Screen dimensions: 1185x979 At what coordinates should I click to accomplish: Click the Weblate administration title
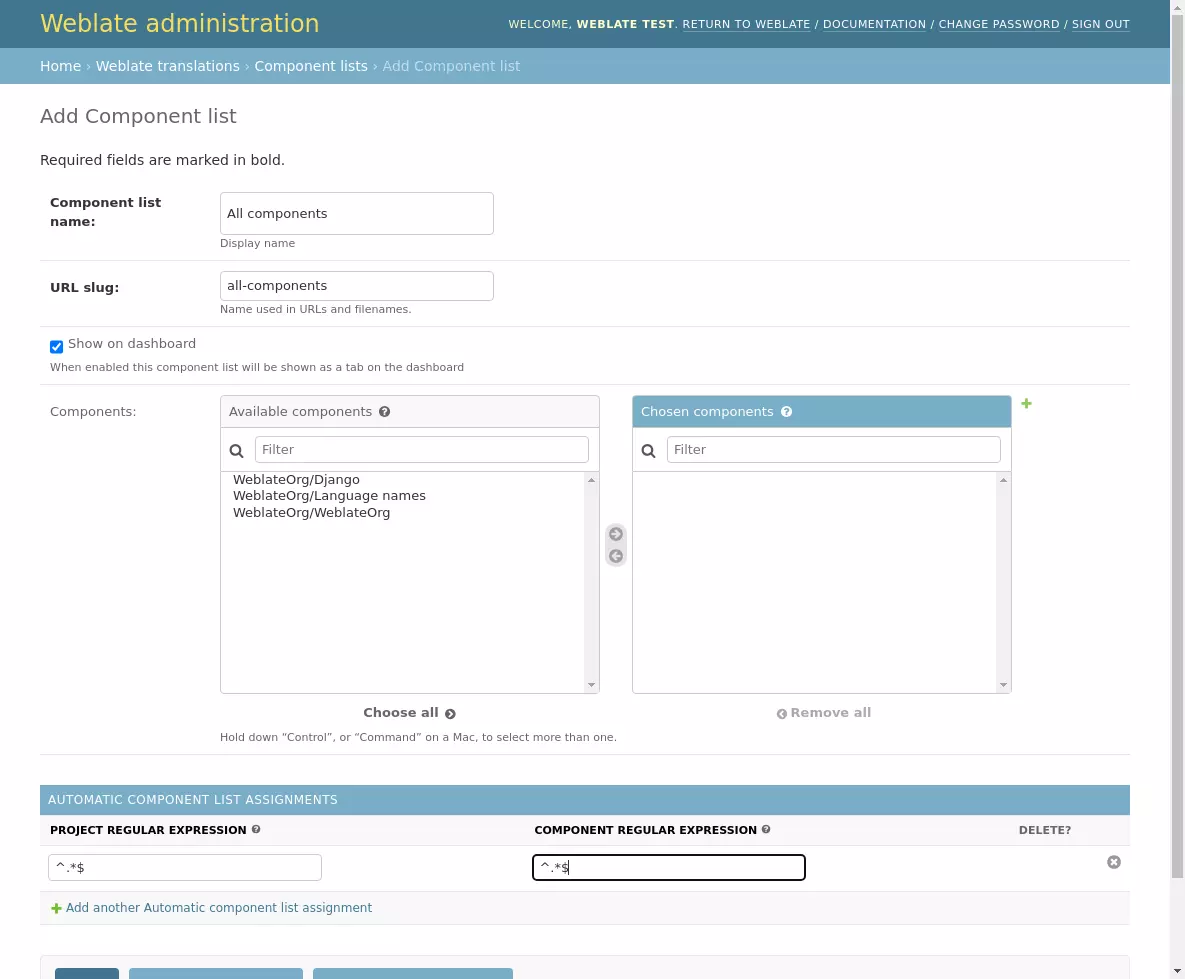[180, 23]
